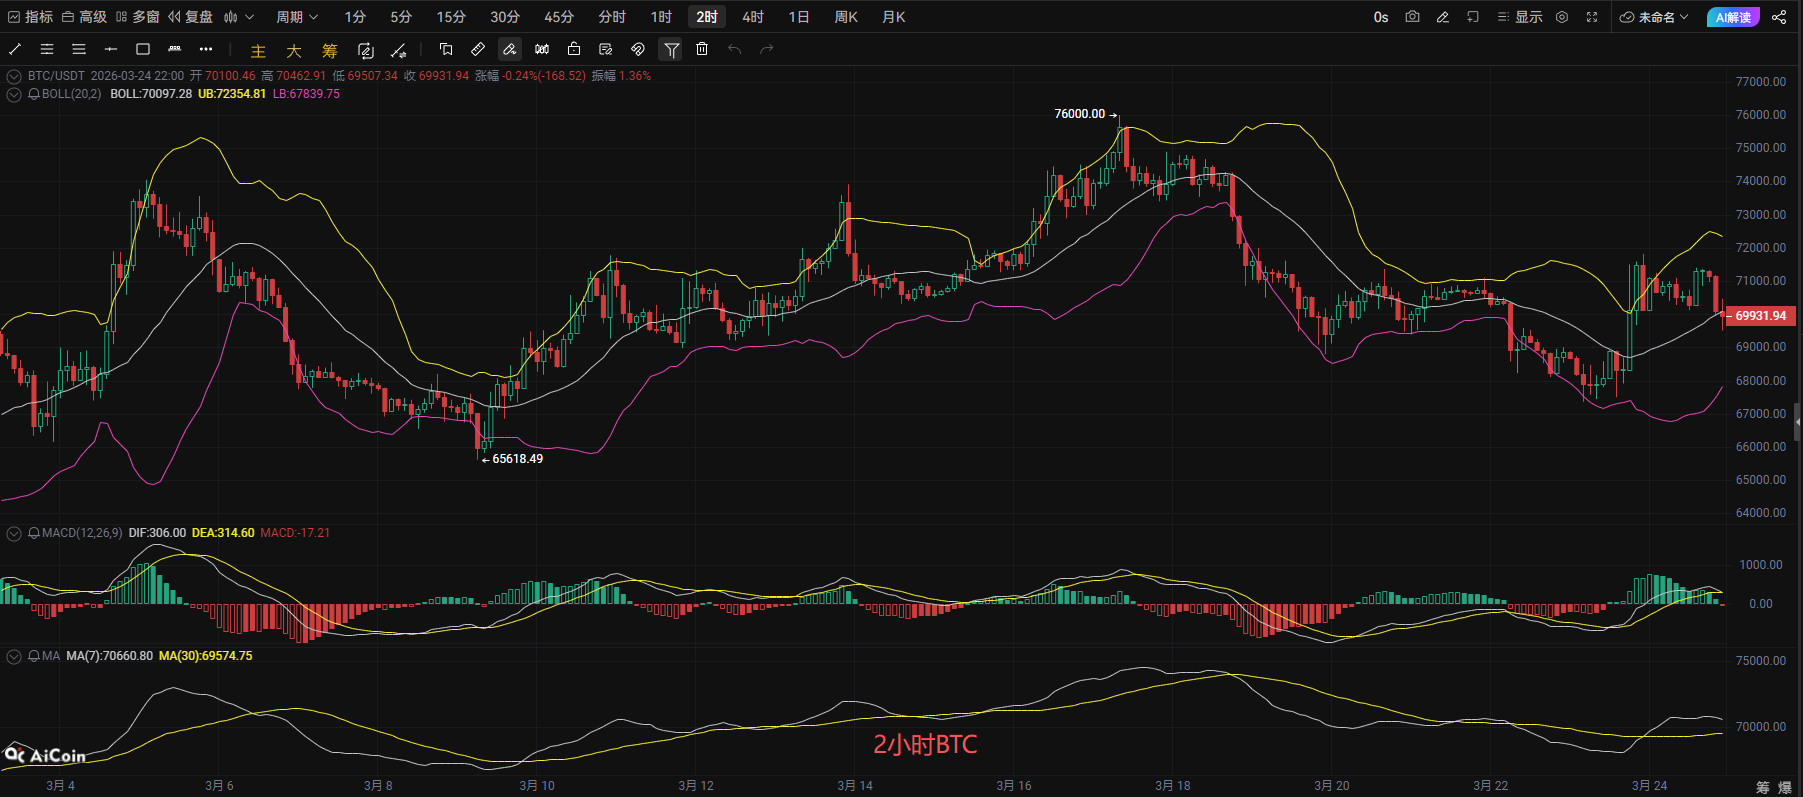
Task: Switch to the 4时 timeframe tab
Action: [753, 17]
